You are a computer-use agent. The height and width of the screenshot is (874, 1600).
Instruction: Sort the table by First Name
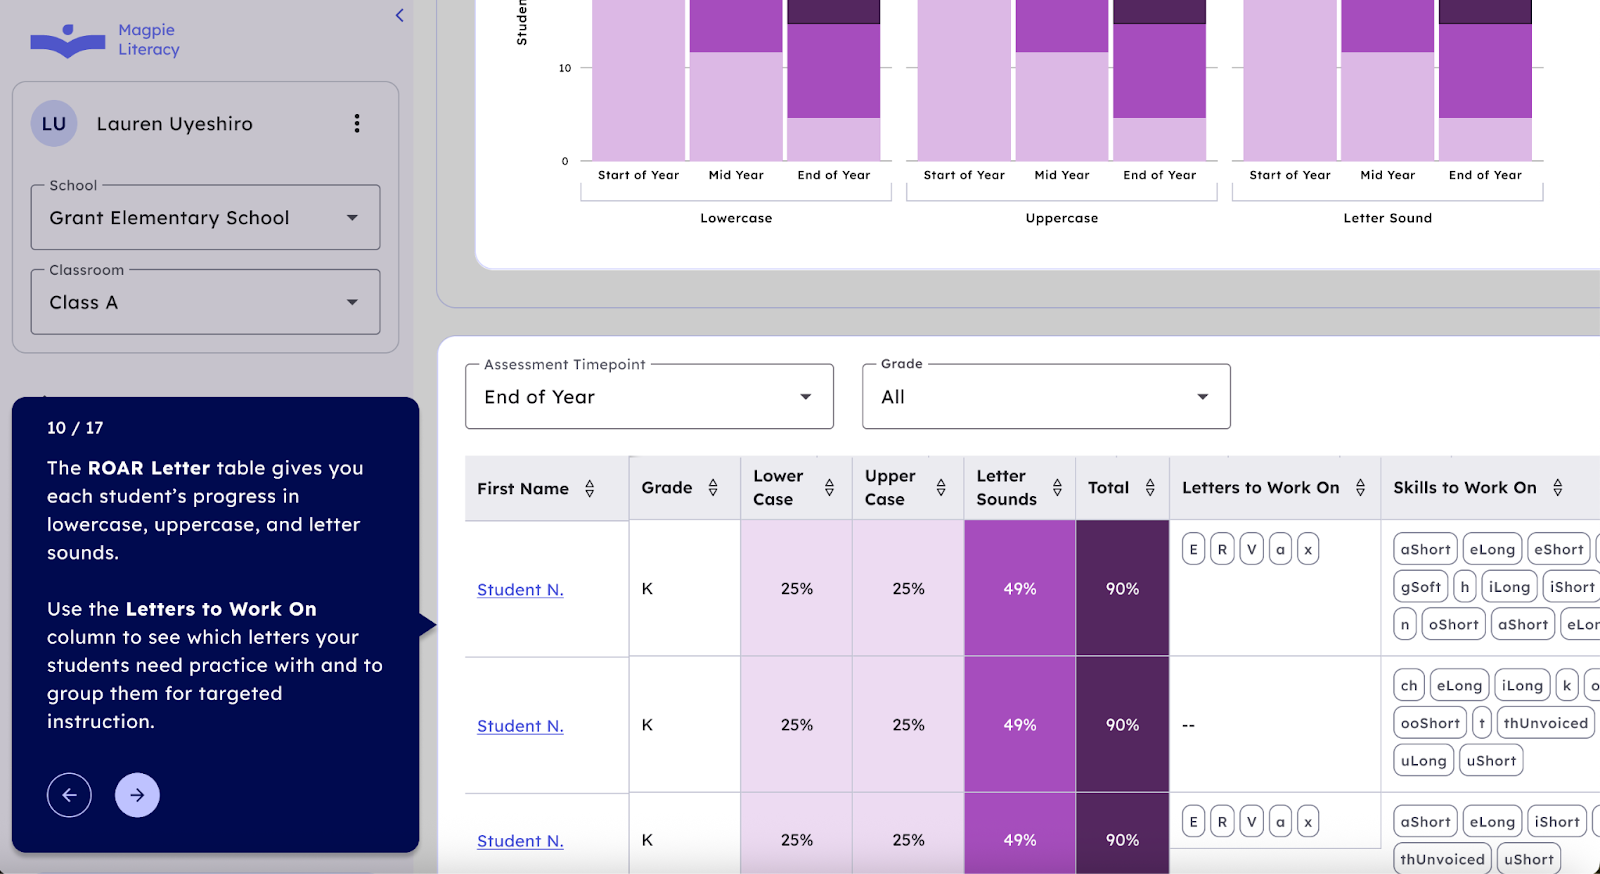(x=590, y=488)
